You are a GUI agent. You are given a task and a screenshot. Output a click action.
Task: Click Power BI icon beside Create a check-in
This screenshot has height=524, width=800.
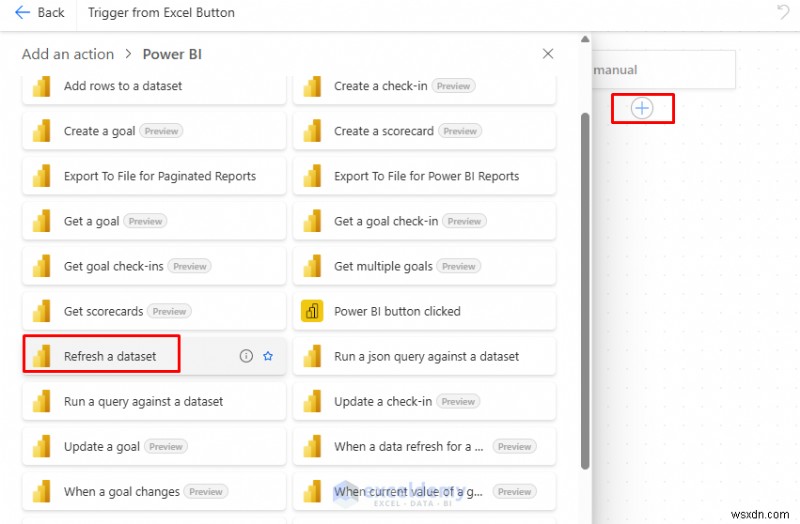pyautogui.click(x=312, y=86)
